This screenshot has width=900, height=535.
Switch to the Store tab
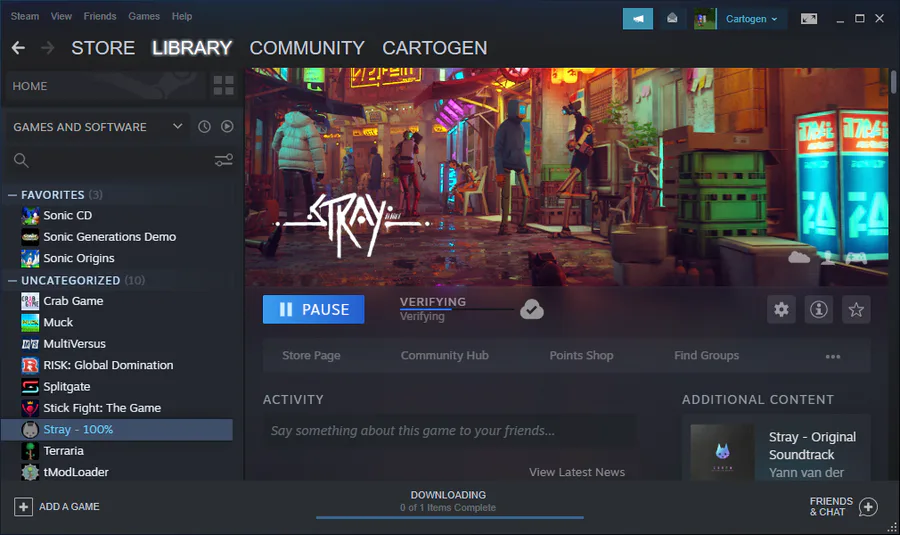[x=103, y=48]
